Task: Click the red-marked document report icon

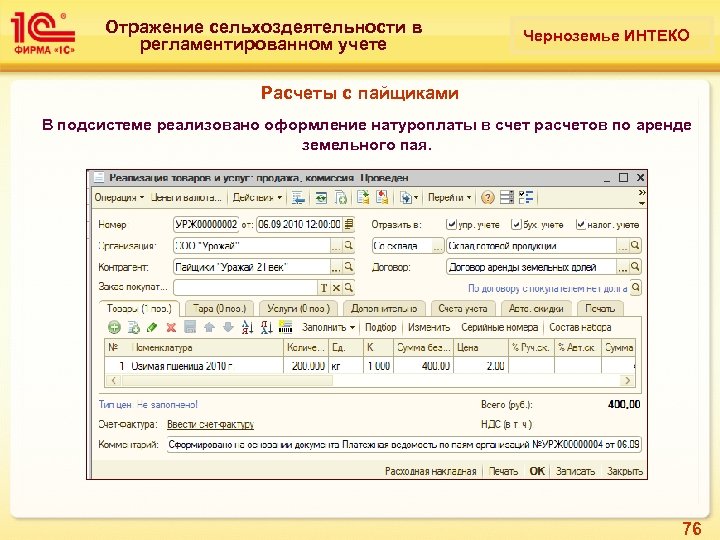Action: [382, 198]
